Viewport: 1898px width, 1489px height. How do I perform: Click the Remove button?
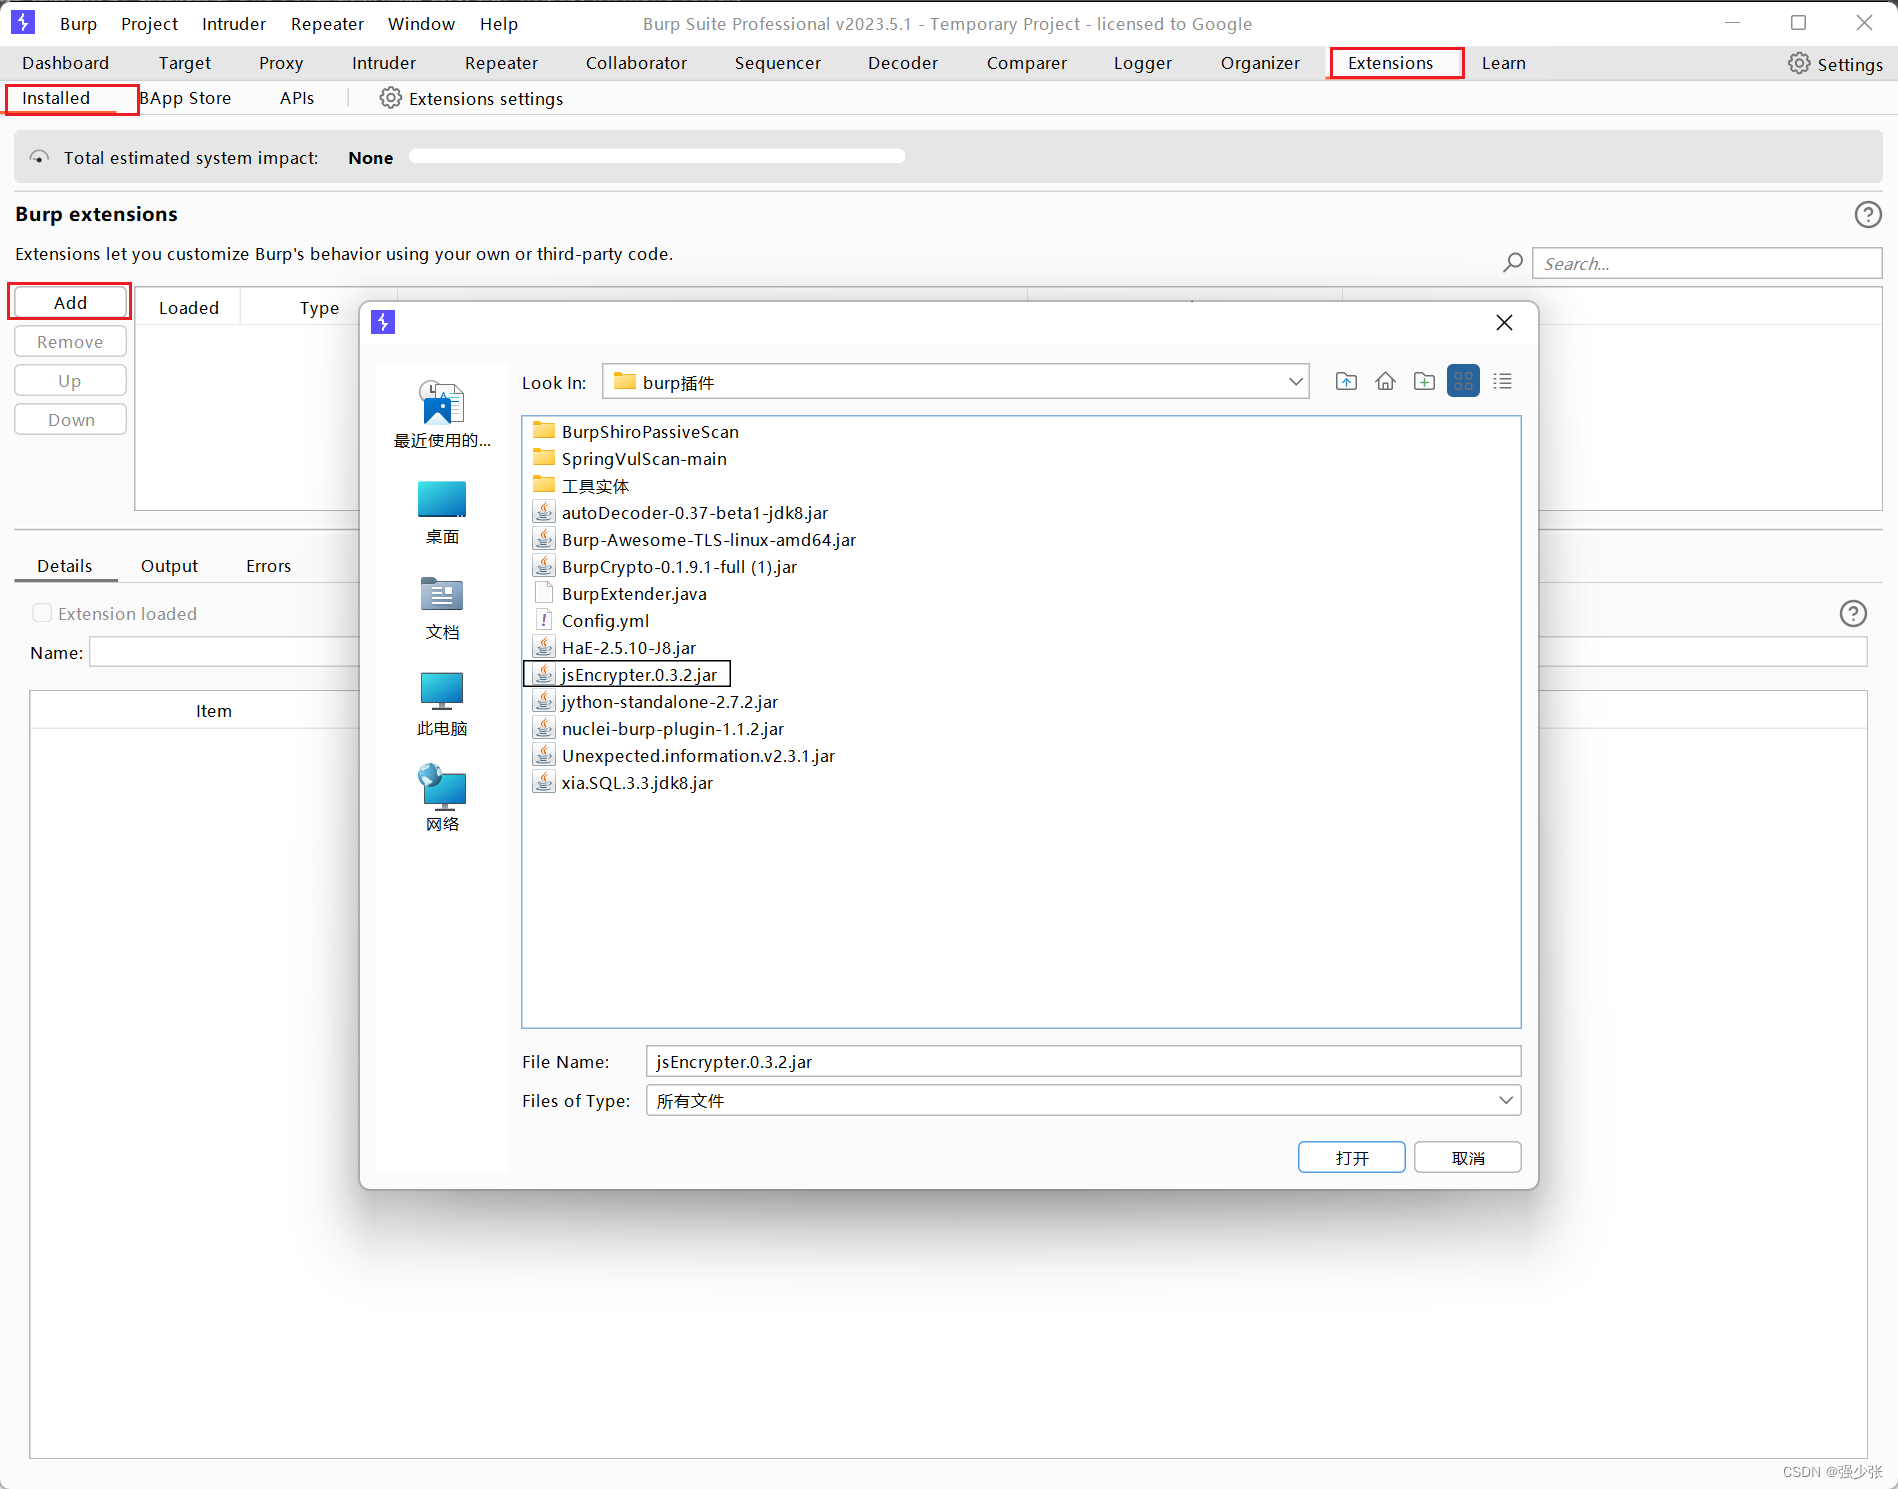click(x=70, y=341)
